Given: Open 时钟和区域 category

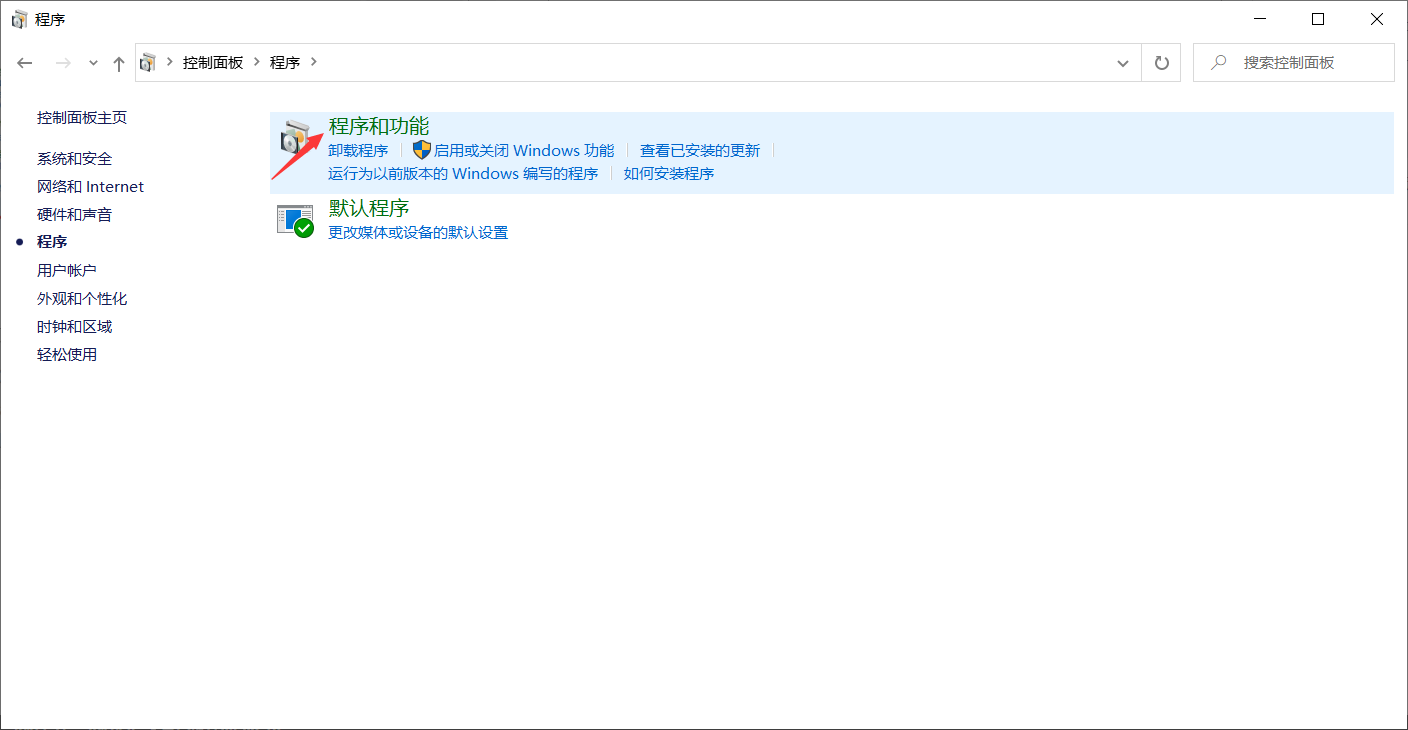Looking at the screenshot, I should click(74, 326).
